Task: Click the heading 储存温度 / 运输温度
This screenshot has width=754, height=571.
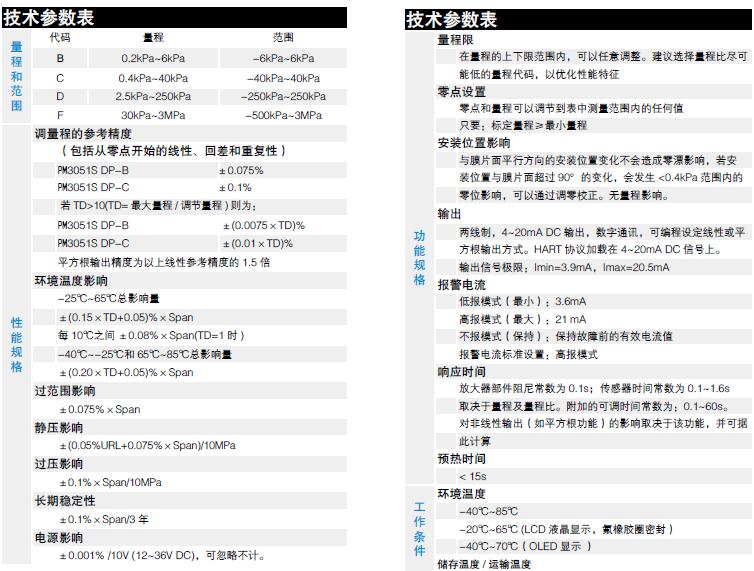Action: 484,564
